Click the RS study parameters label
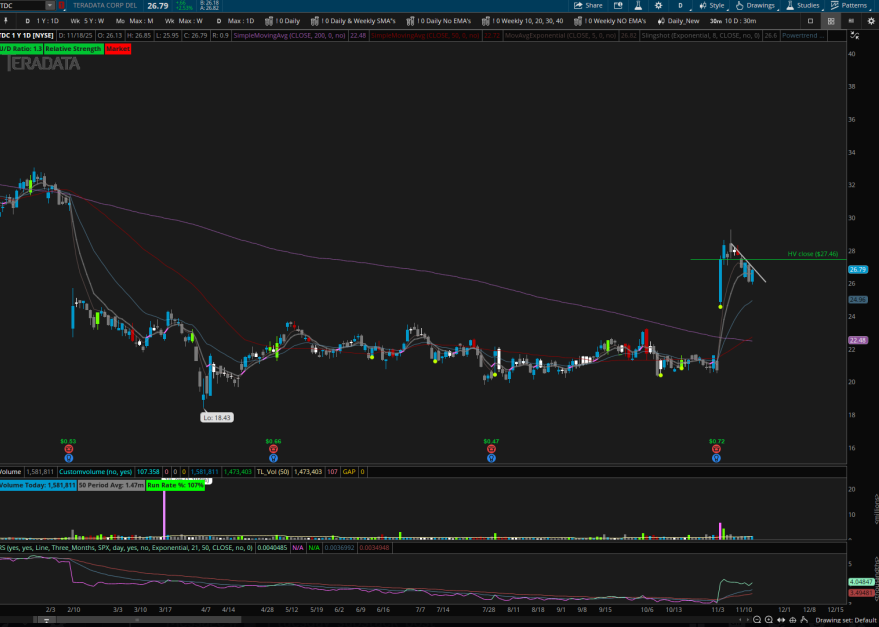The width and height of the screenshot is (879, 627). 127,547
